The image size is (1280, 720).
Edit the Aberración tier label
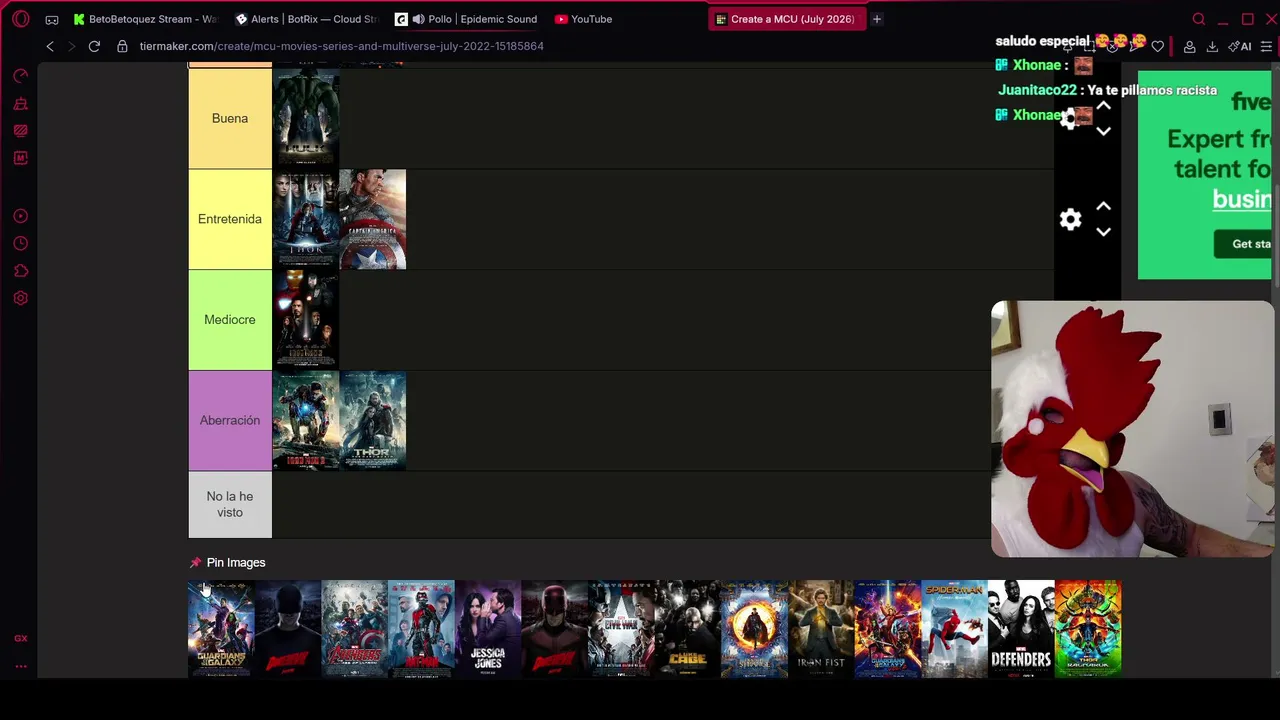230,420
